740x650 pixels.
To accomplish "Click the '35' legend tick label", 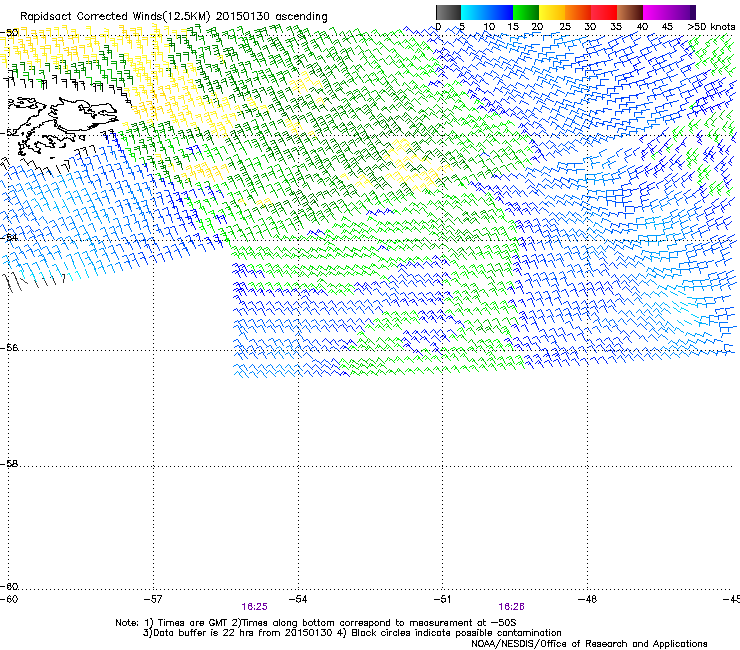I will [616, 27].
